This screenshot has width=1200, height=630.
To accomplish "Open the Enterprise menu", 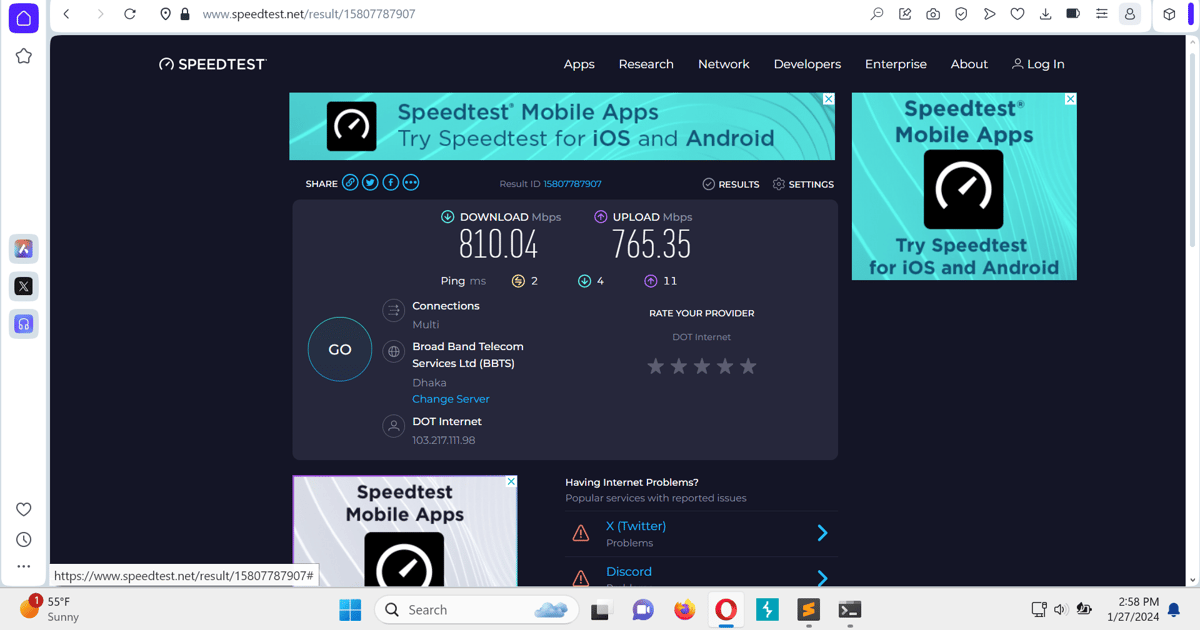I will click(896, 64).
